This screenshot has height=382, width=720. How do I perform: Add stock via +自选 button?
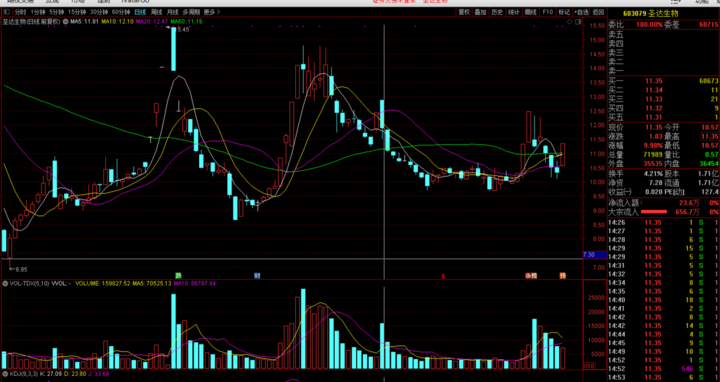click(x=581, y=12)
